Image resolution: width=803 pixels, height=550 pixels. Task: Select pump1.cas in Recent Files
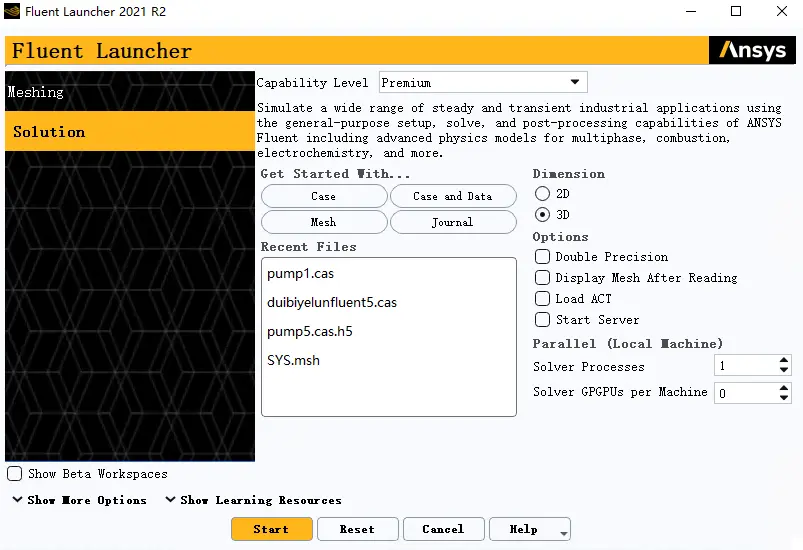(301, 273)
